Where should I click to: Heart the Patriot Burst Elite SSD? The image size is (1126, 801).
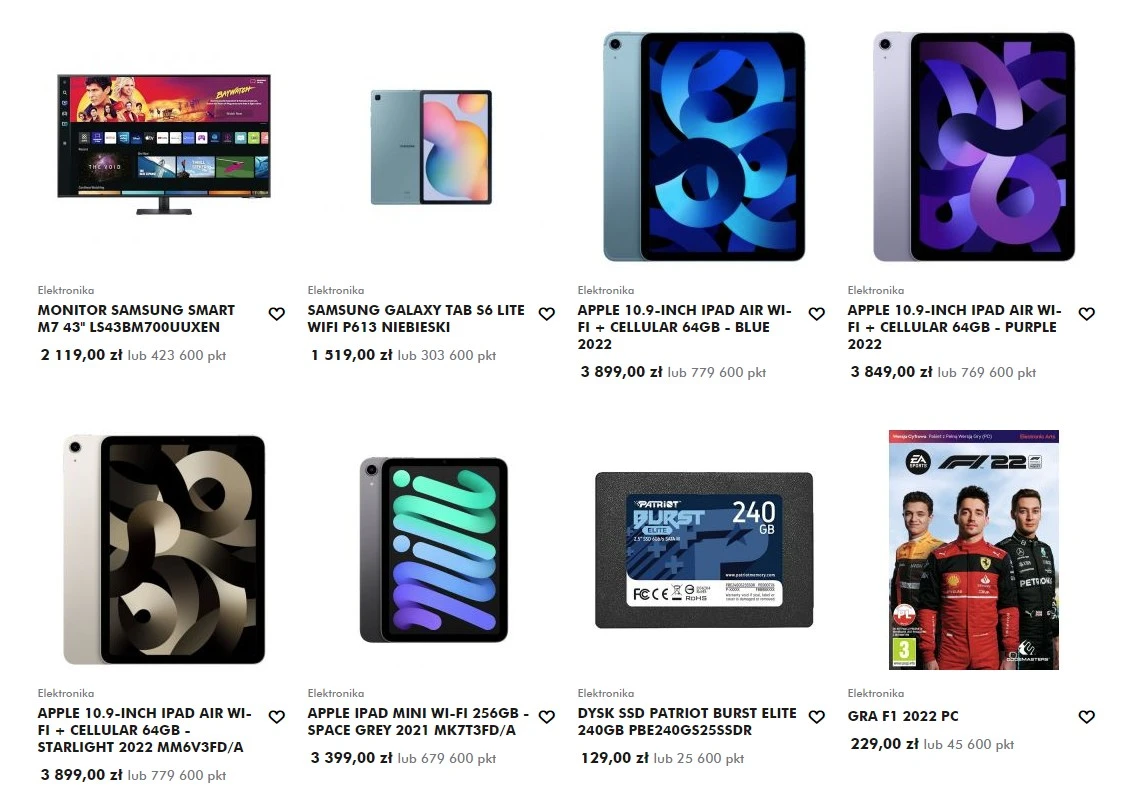point(816,717)
